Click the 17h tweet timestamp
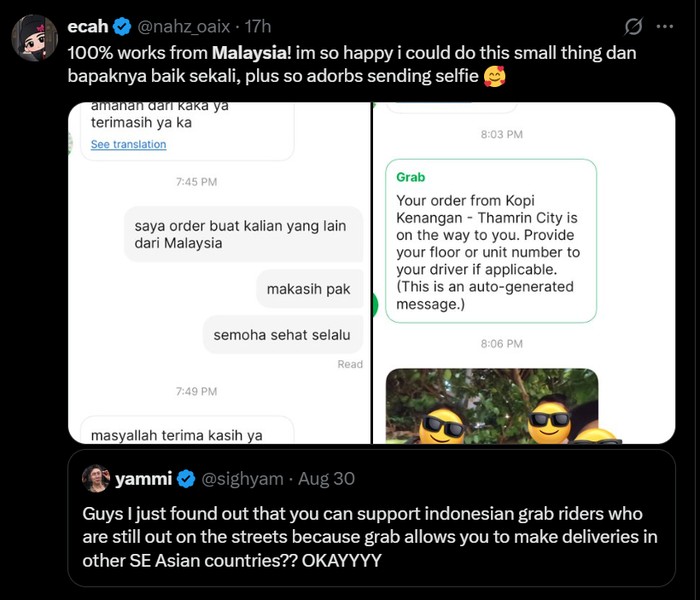700x600 pixels. click(257, 26)
